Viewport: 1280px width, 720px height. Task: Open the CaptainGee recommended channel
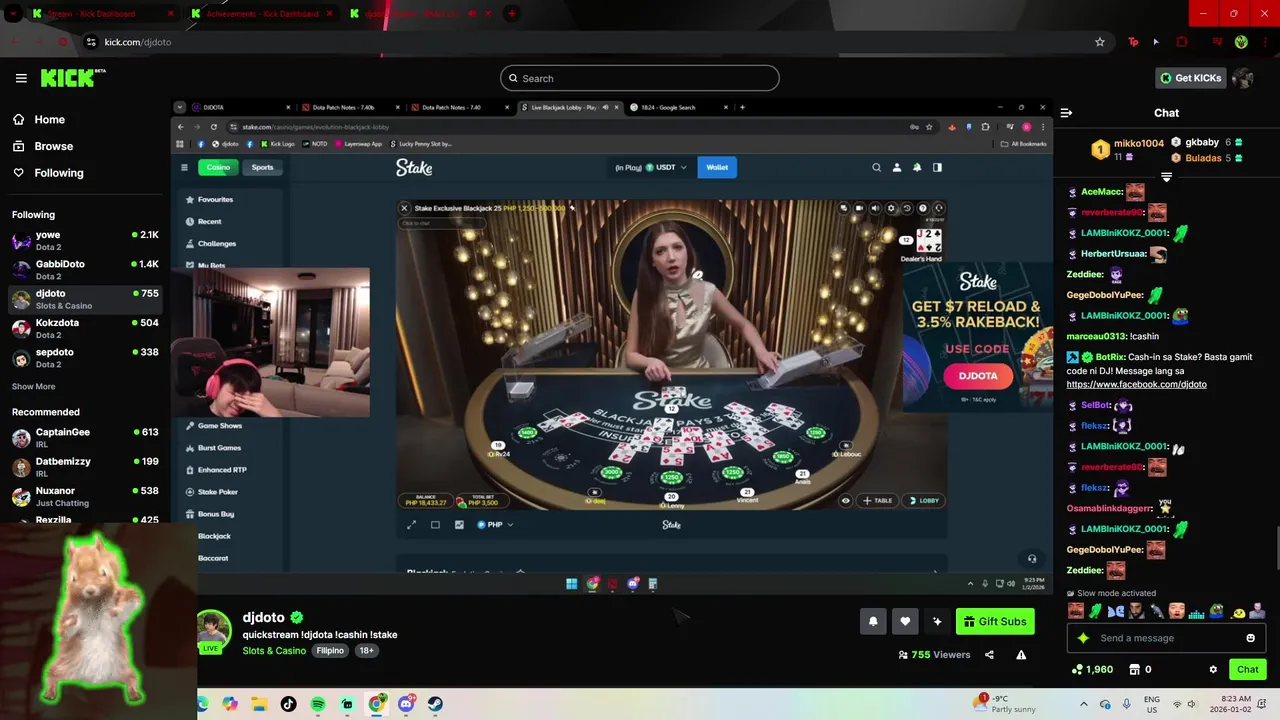(x=86, y=437)
